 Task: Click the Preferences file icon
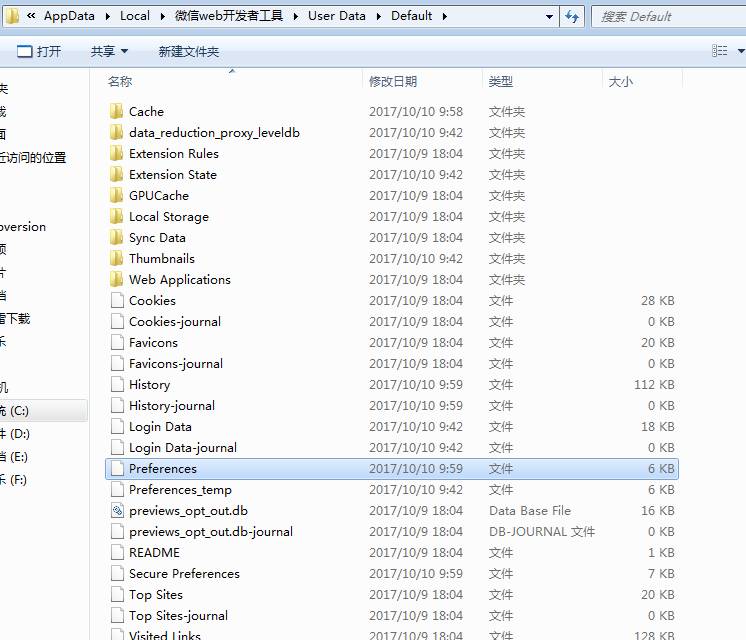click(117, 468)
